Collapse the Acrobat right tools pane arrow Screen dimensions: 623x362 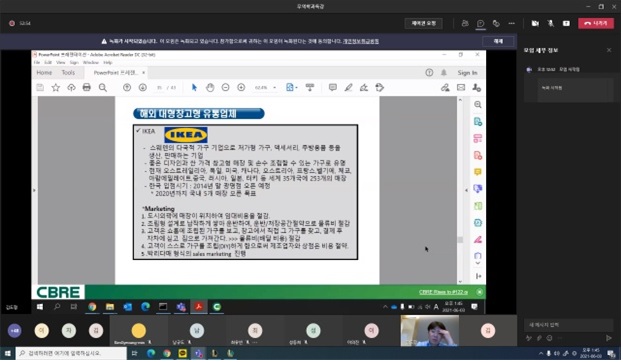(466, 190)
